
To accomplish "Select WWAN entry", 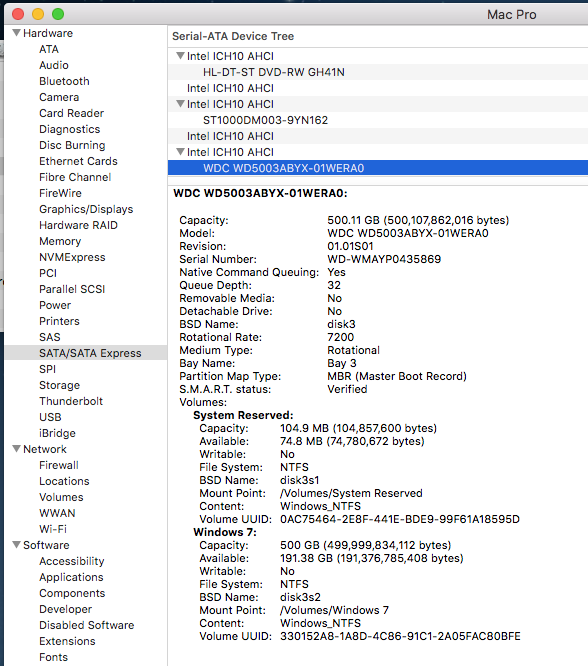I will coord(57,513).
